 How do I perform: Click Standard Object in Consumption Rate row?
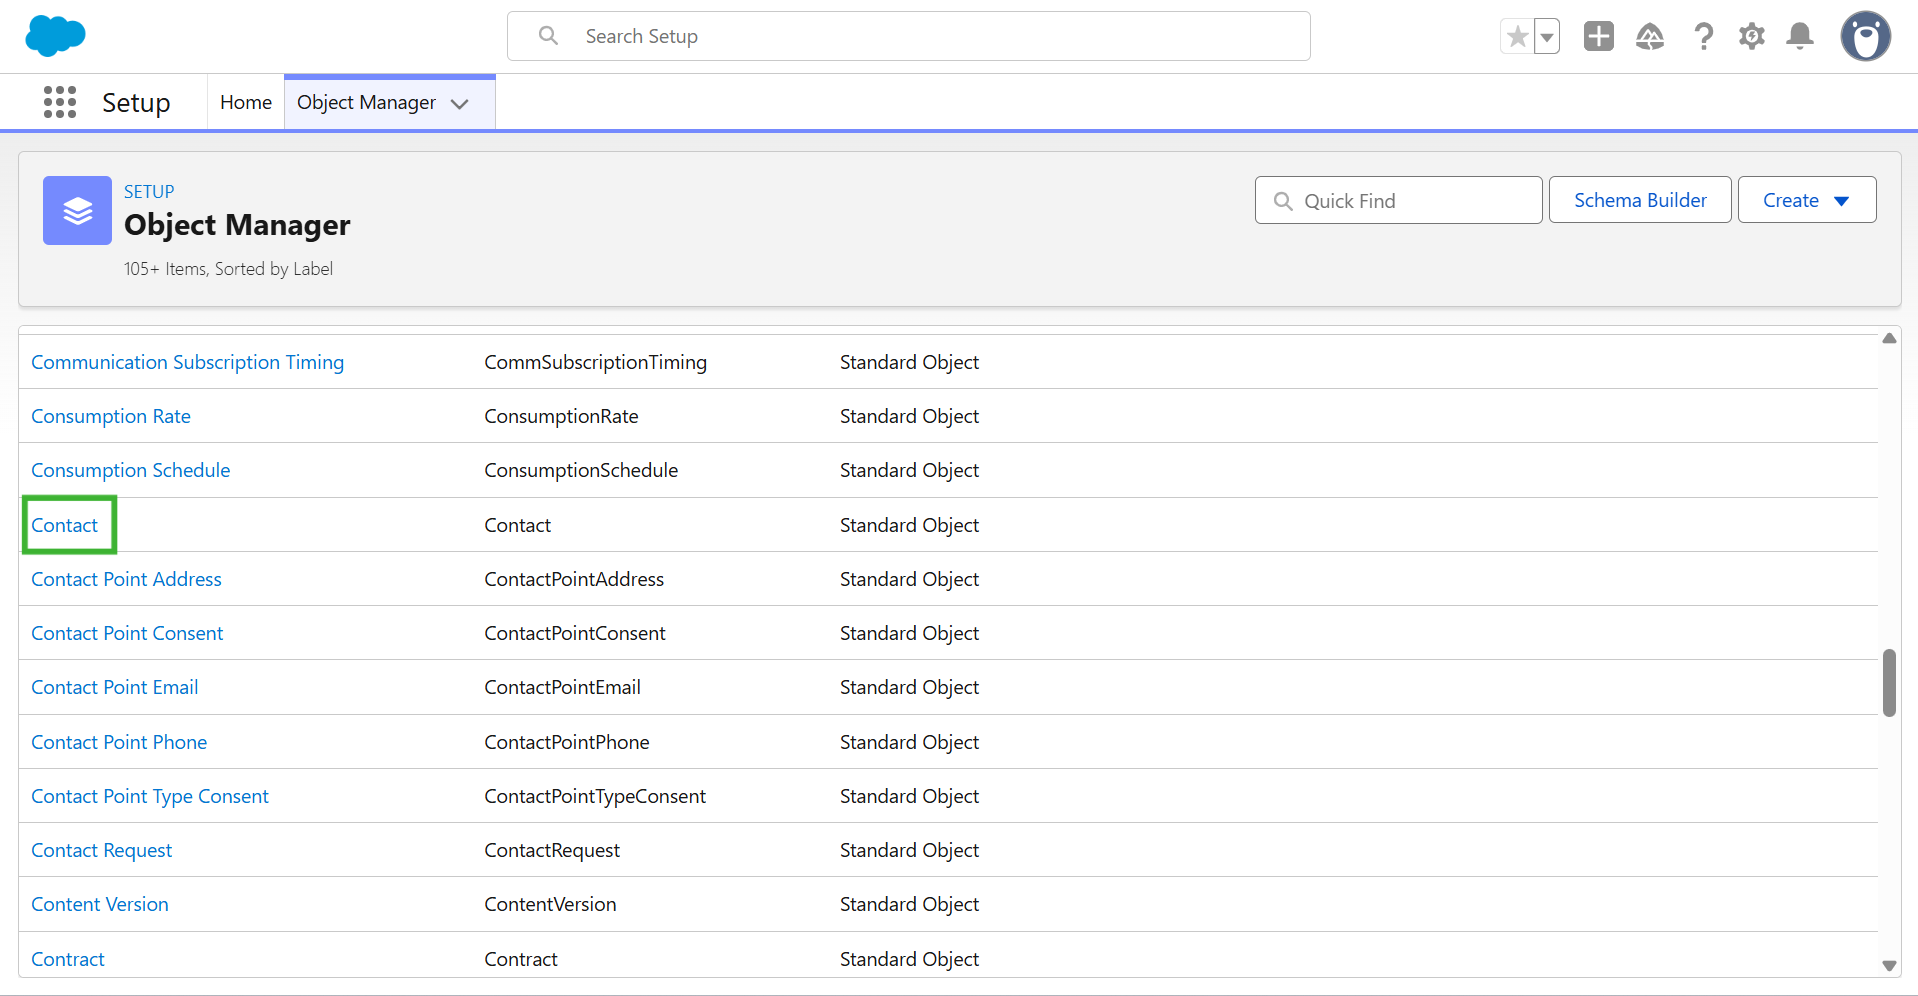(x=909, y=416)
